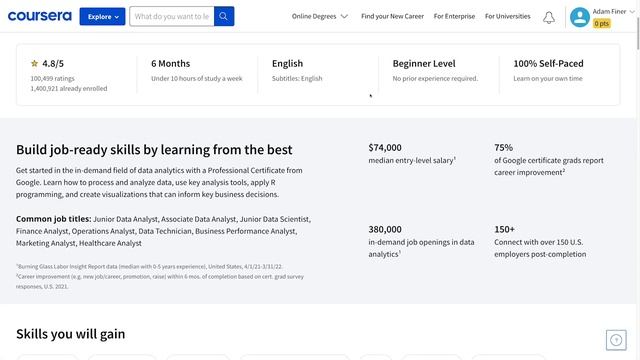Open notifications bell icon

pos(549,18)
